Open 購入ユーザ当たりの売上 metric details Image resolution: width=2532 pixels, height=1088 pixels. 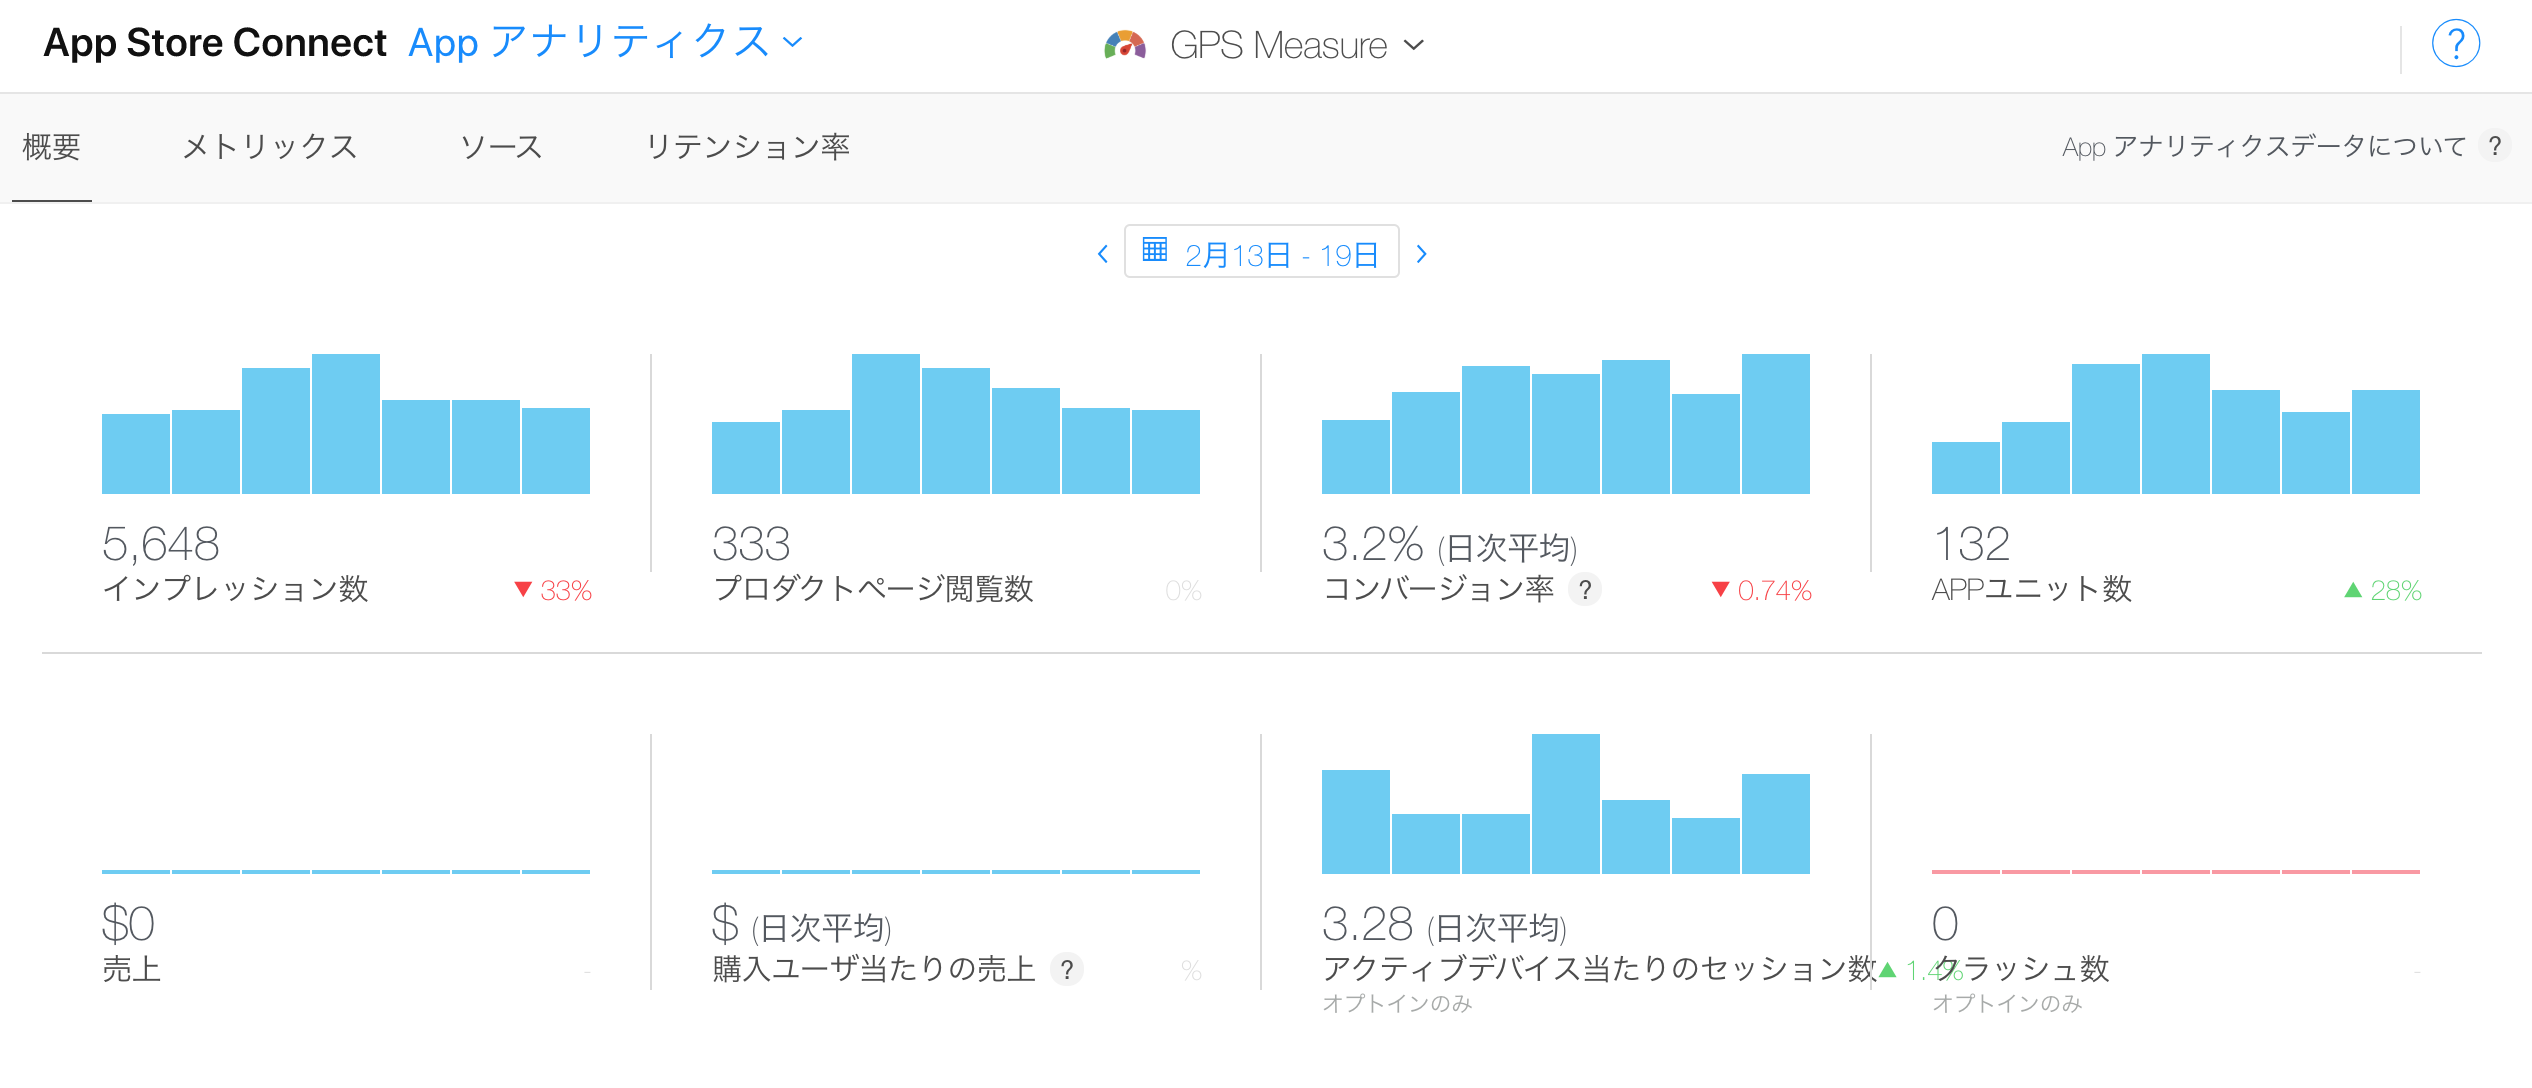click(874, 969)
